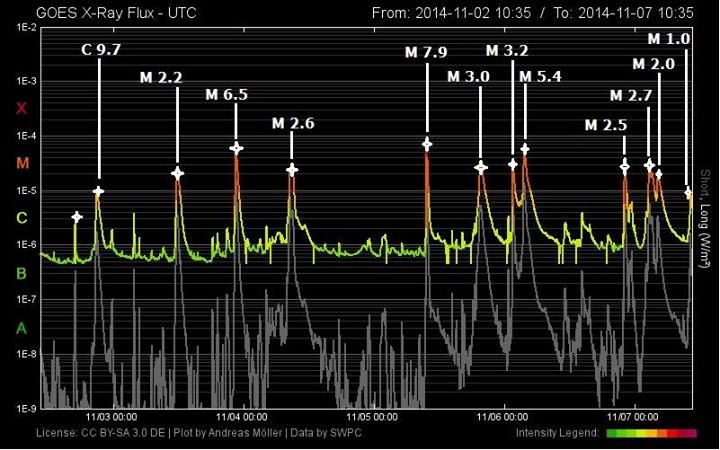Click the peak marker under the M 2.2 label

tap(178, 173)
